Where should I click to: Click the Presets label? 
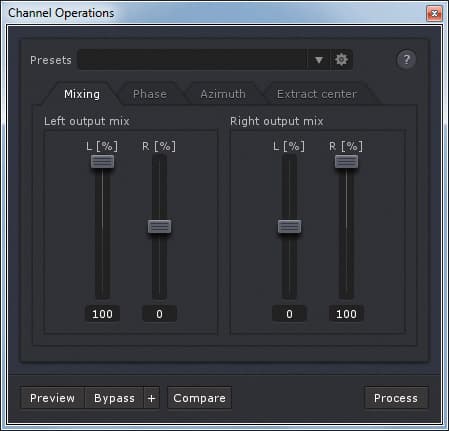[x=51, y=60]
